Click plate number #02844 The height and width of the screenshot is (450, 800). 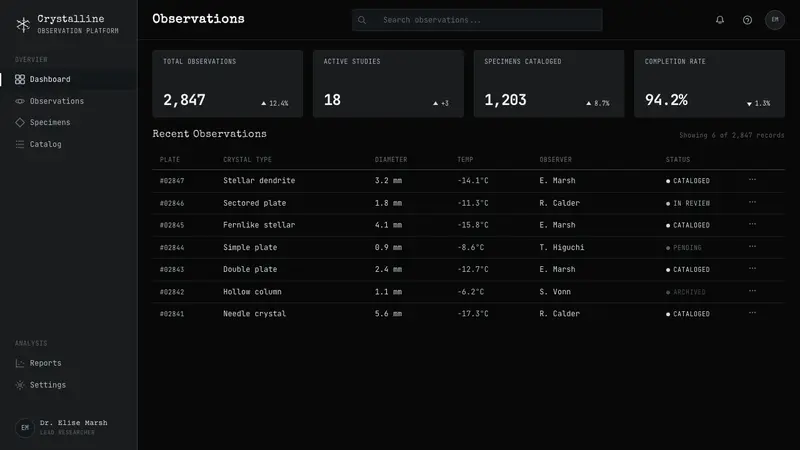pos(172,247)
